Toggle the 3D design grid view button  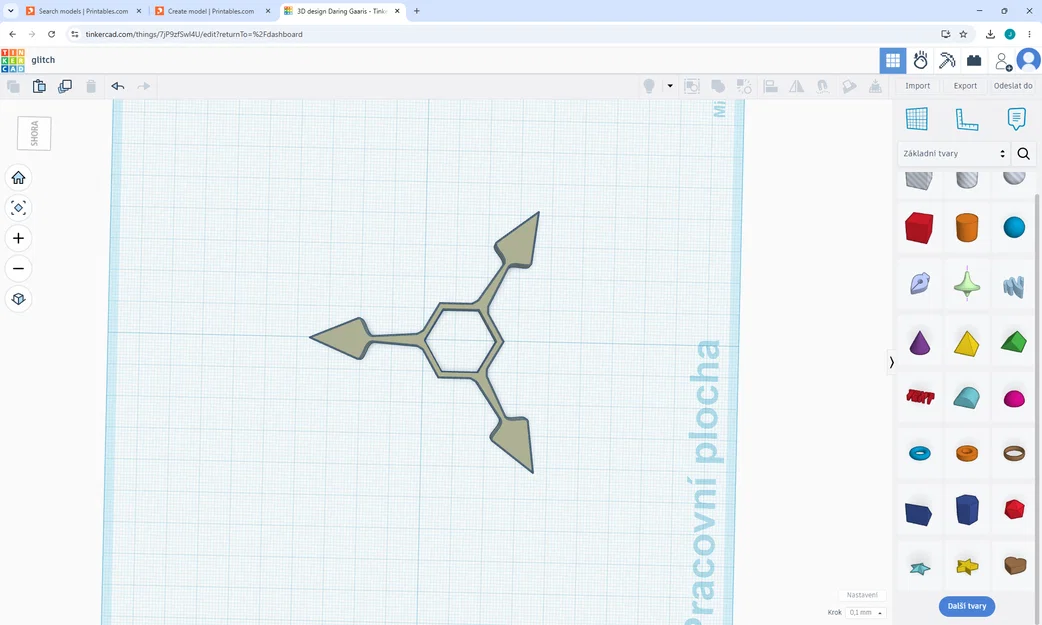892,61
